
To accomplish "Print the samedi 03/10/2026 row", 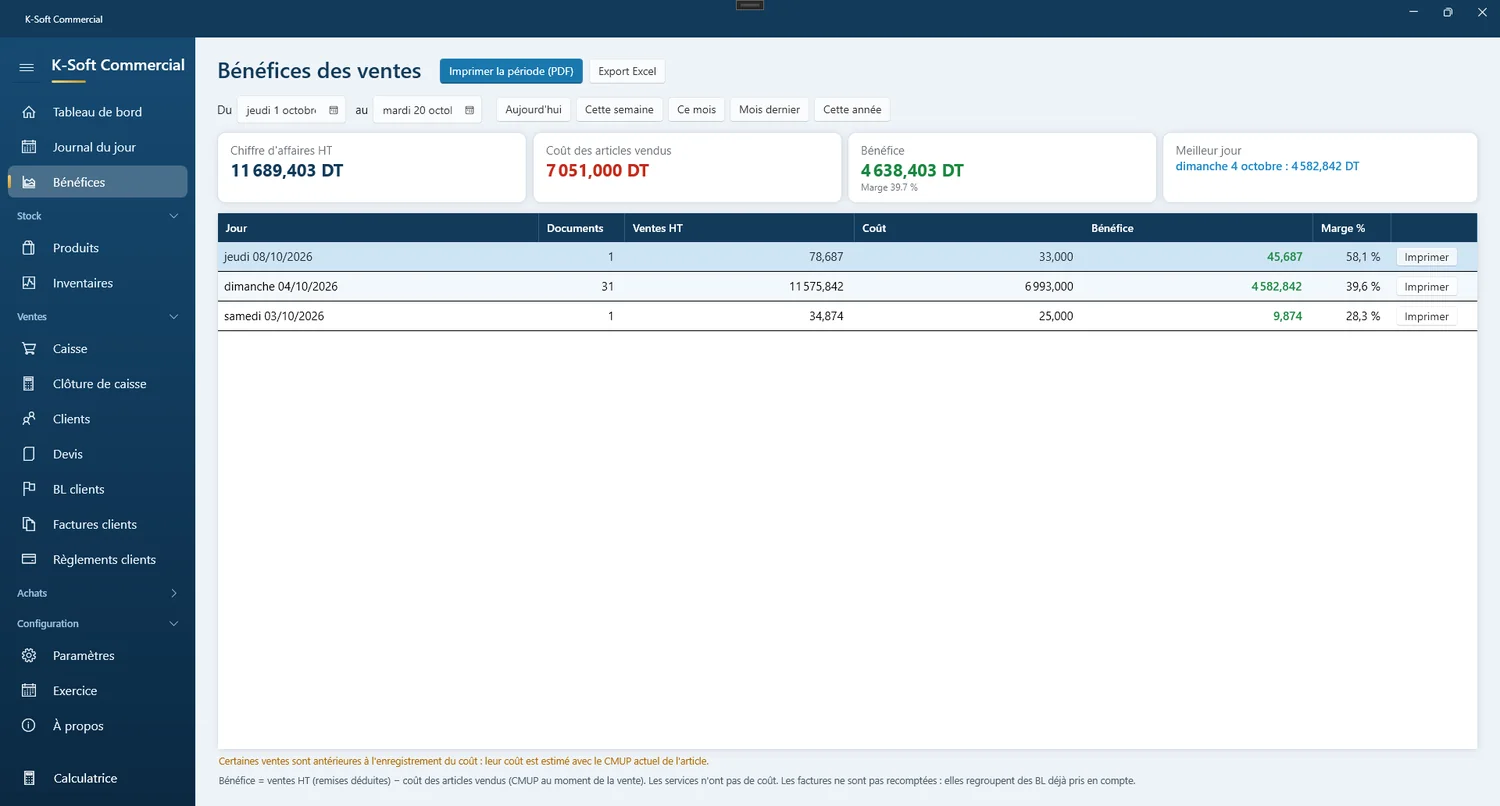I will tap(1426, 316).
